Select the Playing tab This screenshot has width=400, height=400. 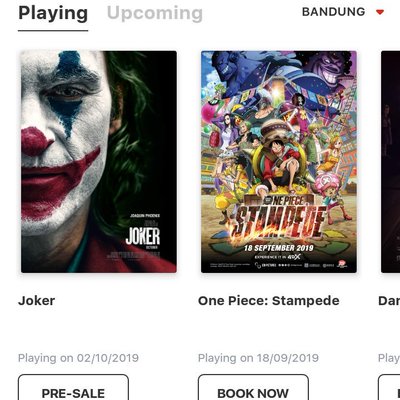pos(53,13)
